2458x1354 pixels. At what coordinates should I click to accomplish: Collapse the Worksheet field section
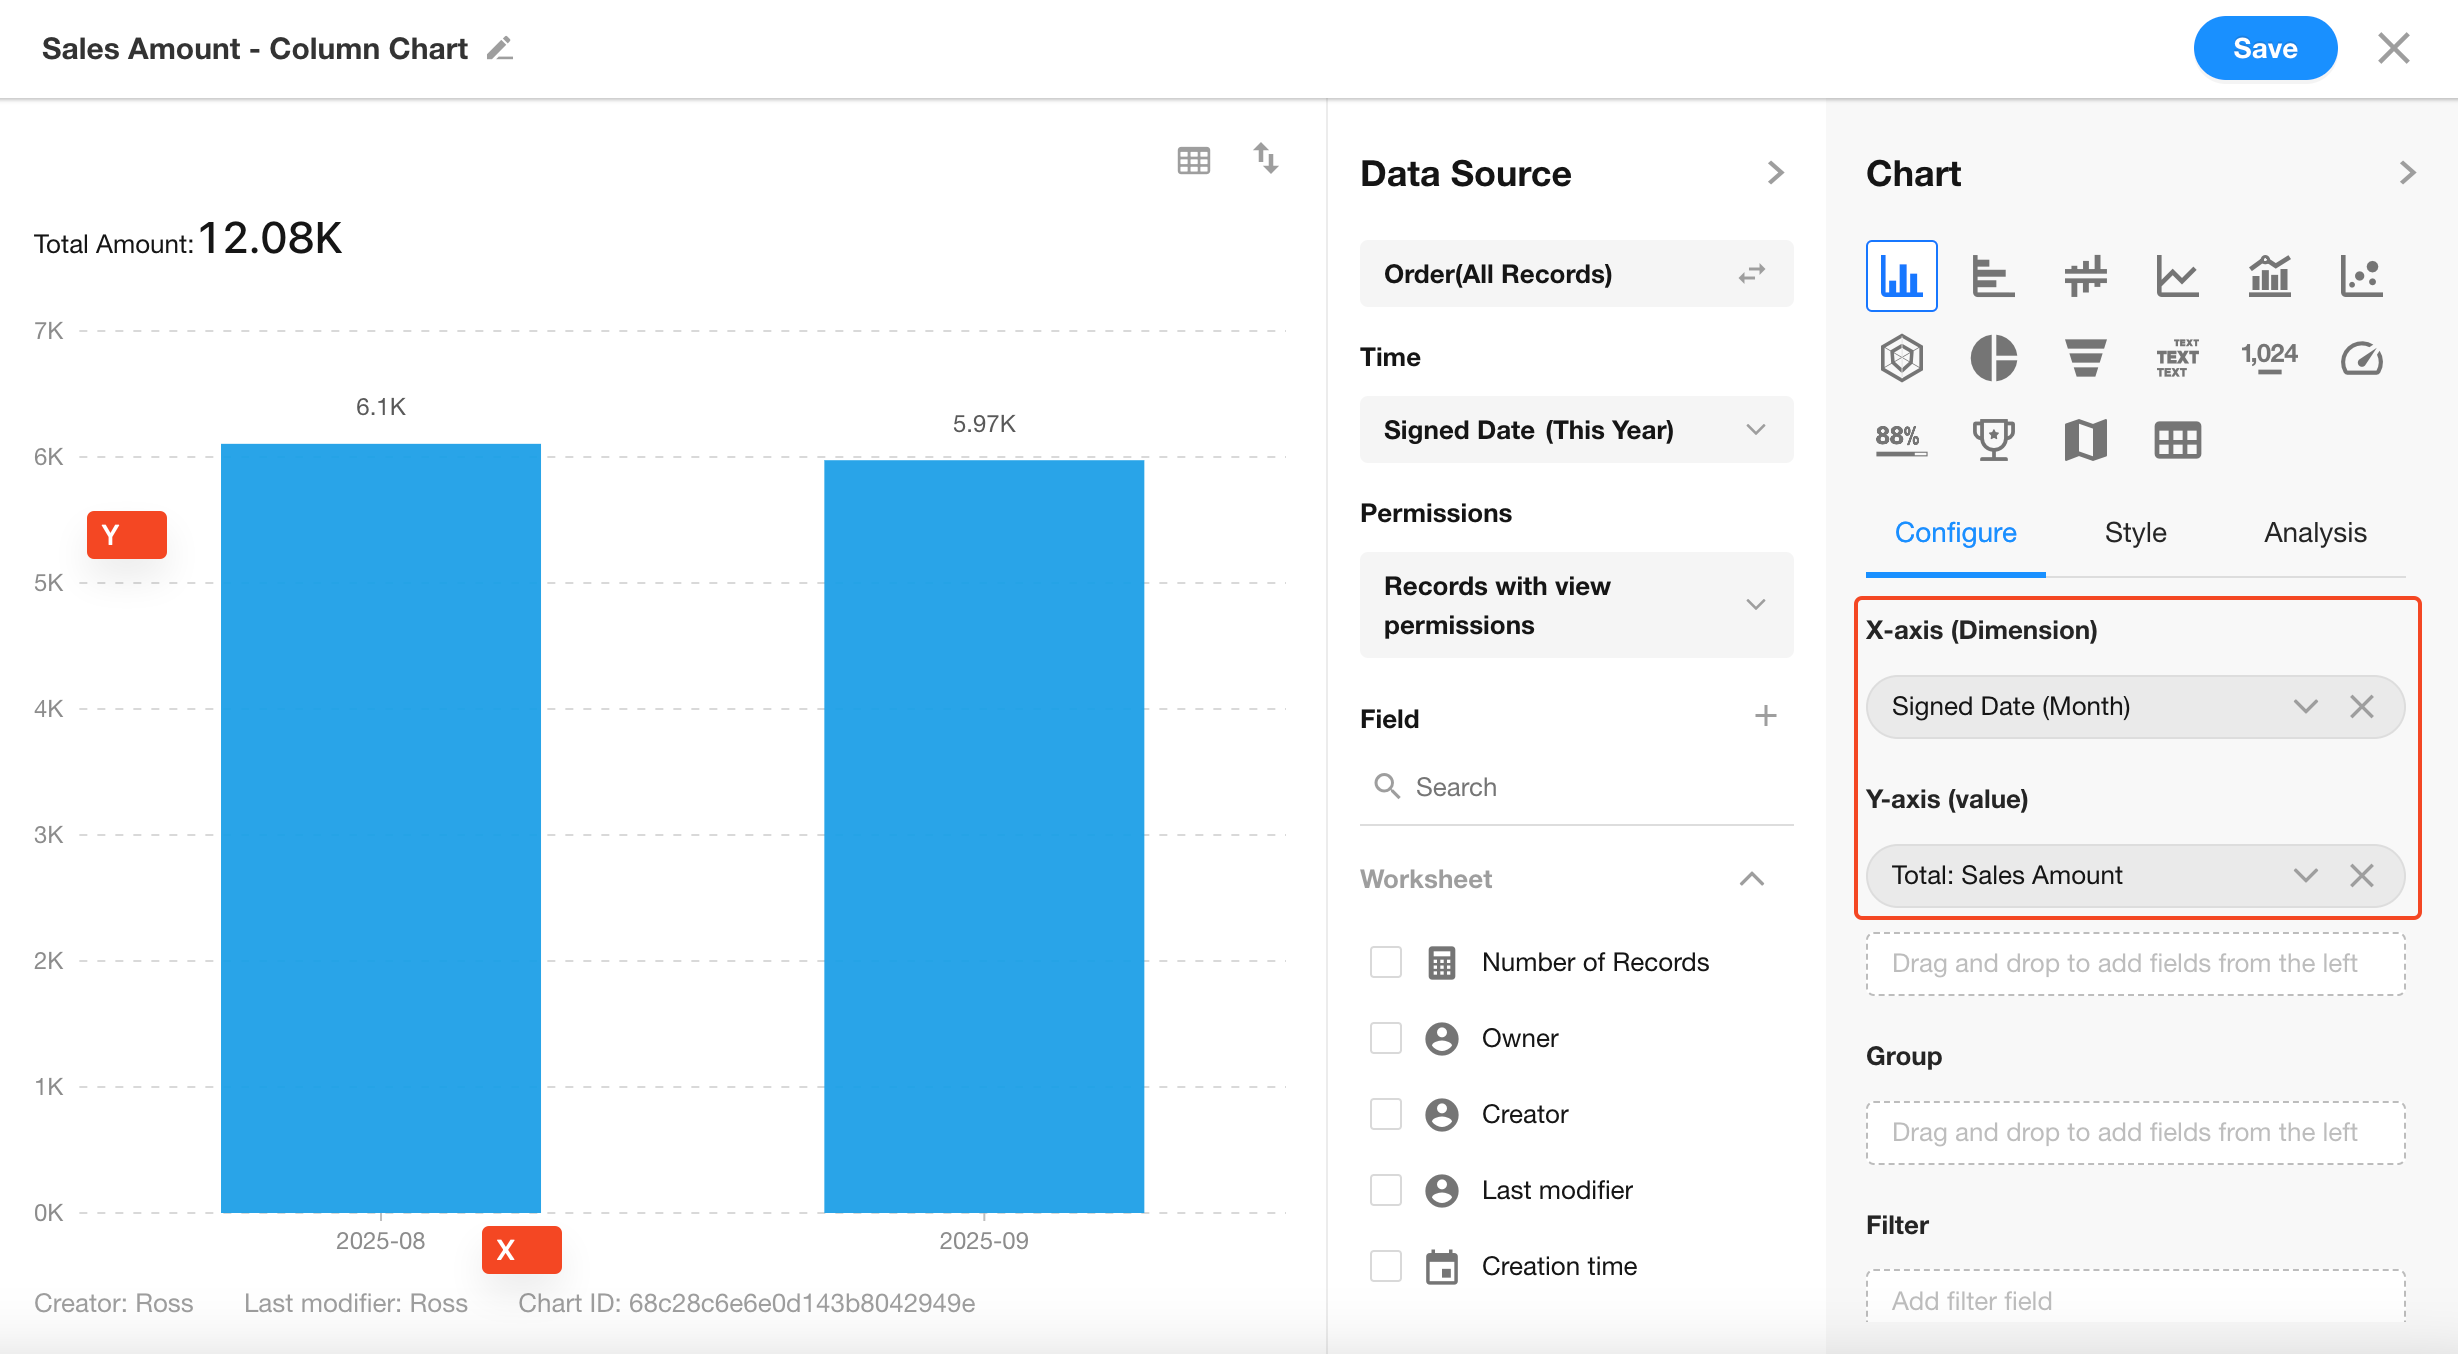coord(1751,879)
